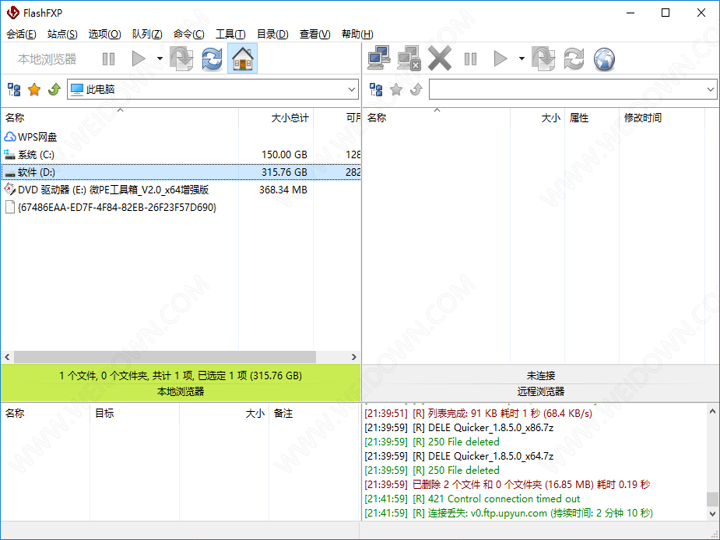Viewport: 720px width, 540px height.
Task: Click the queue 备注 column header
Action: point(315,414)
